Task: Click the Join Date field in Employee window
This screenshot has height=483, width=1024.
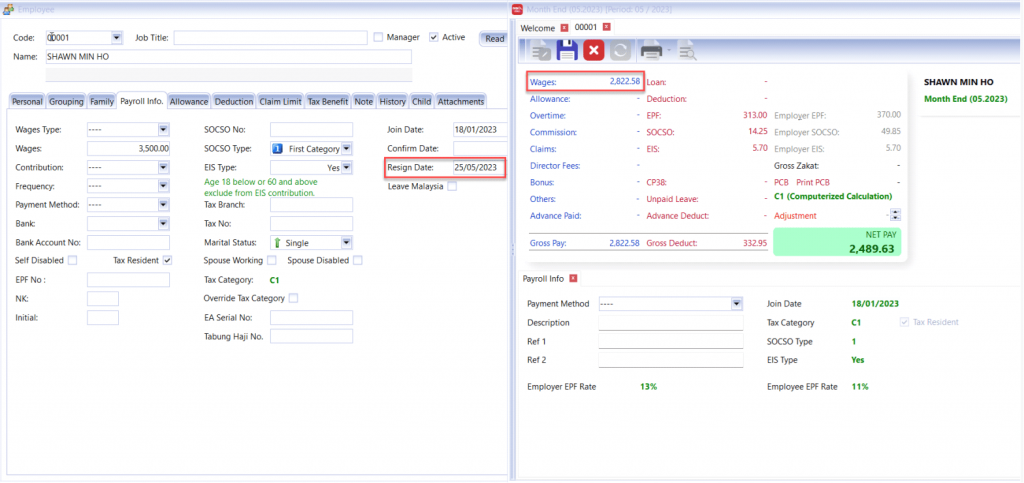Action: (480, 129)
